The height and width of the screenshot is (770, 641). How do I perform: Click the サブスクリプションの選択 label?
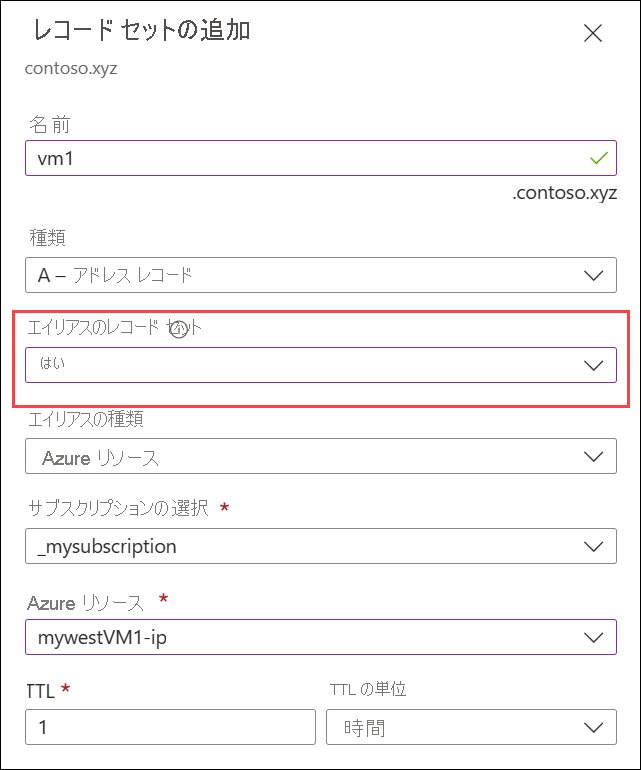coord(118,508)
